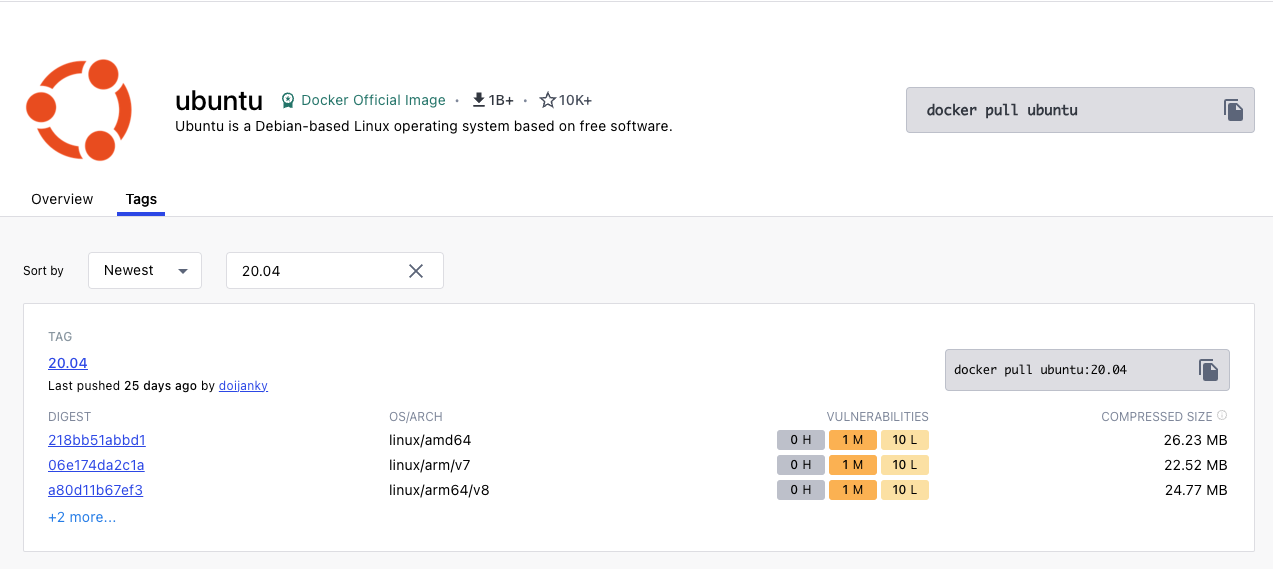Click the 22.52 MB size value
Viewport: 1273px width, 569px height.
[x=1196, y=465]
